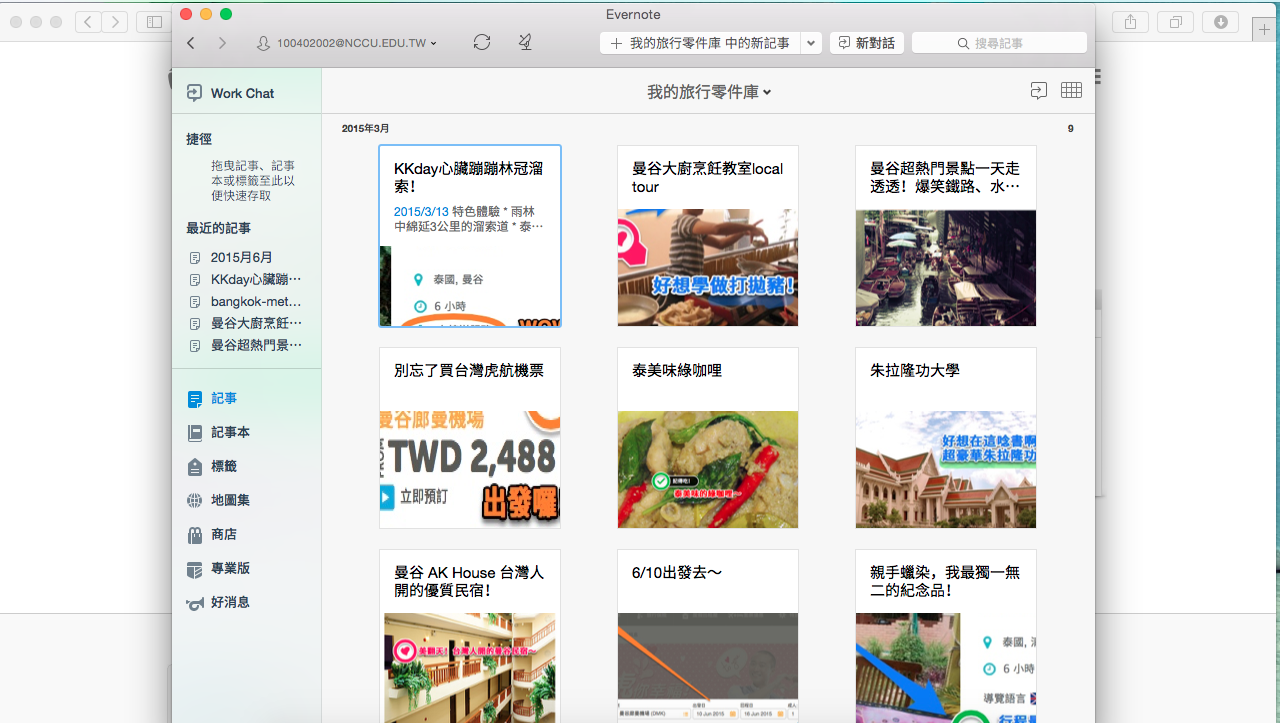Click the 最近的記事 heading
The image size is (1280, 723).
[x=219, y=228]
